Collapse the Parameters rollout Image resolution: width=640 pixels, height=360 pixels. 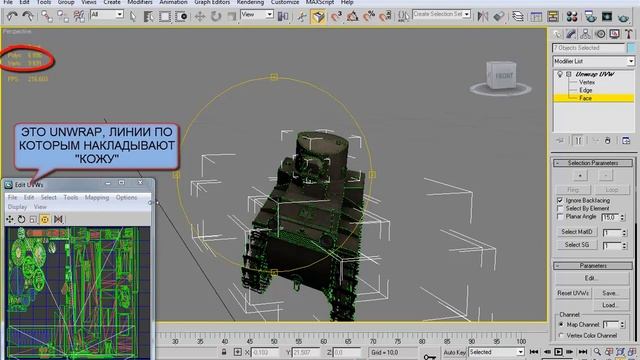coord(593,266)
